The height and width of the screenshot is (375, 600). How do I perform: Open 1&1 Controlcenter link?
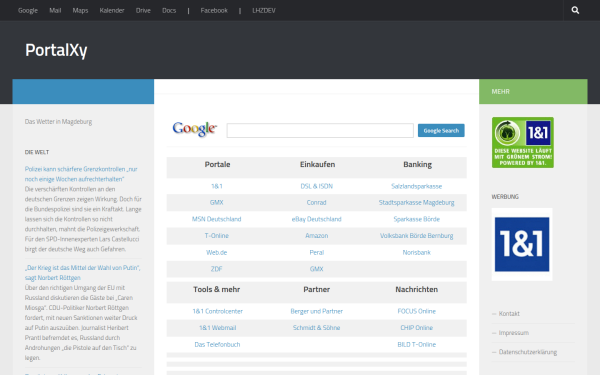click(217, 311)
